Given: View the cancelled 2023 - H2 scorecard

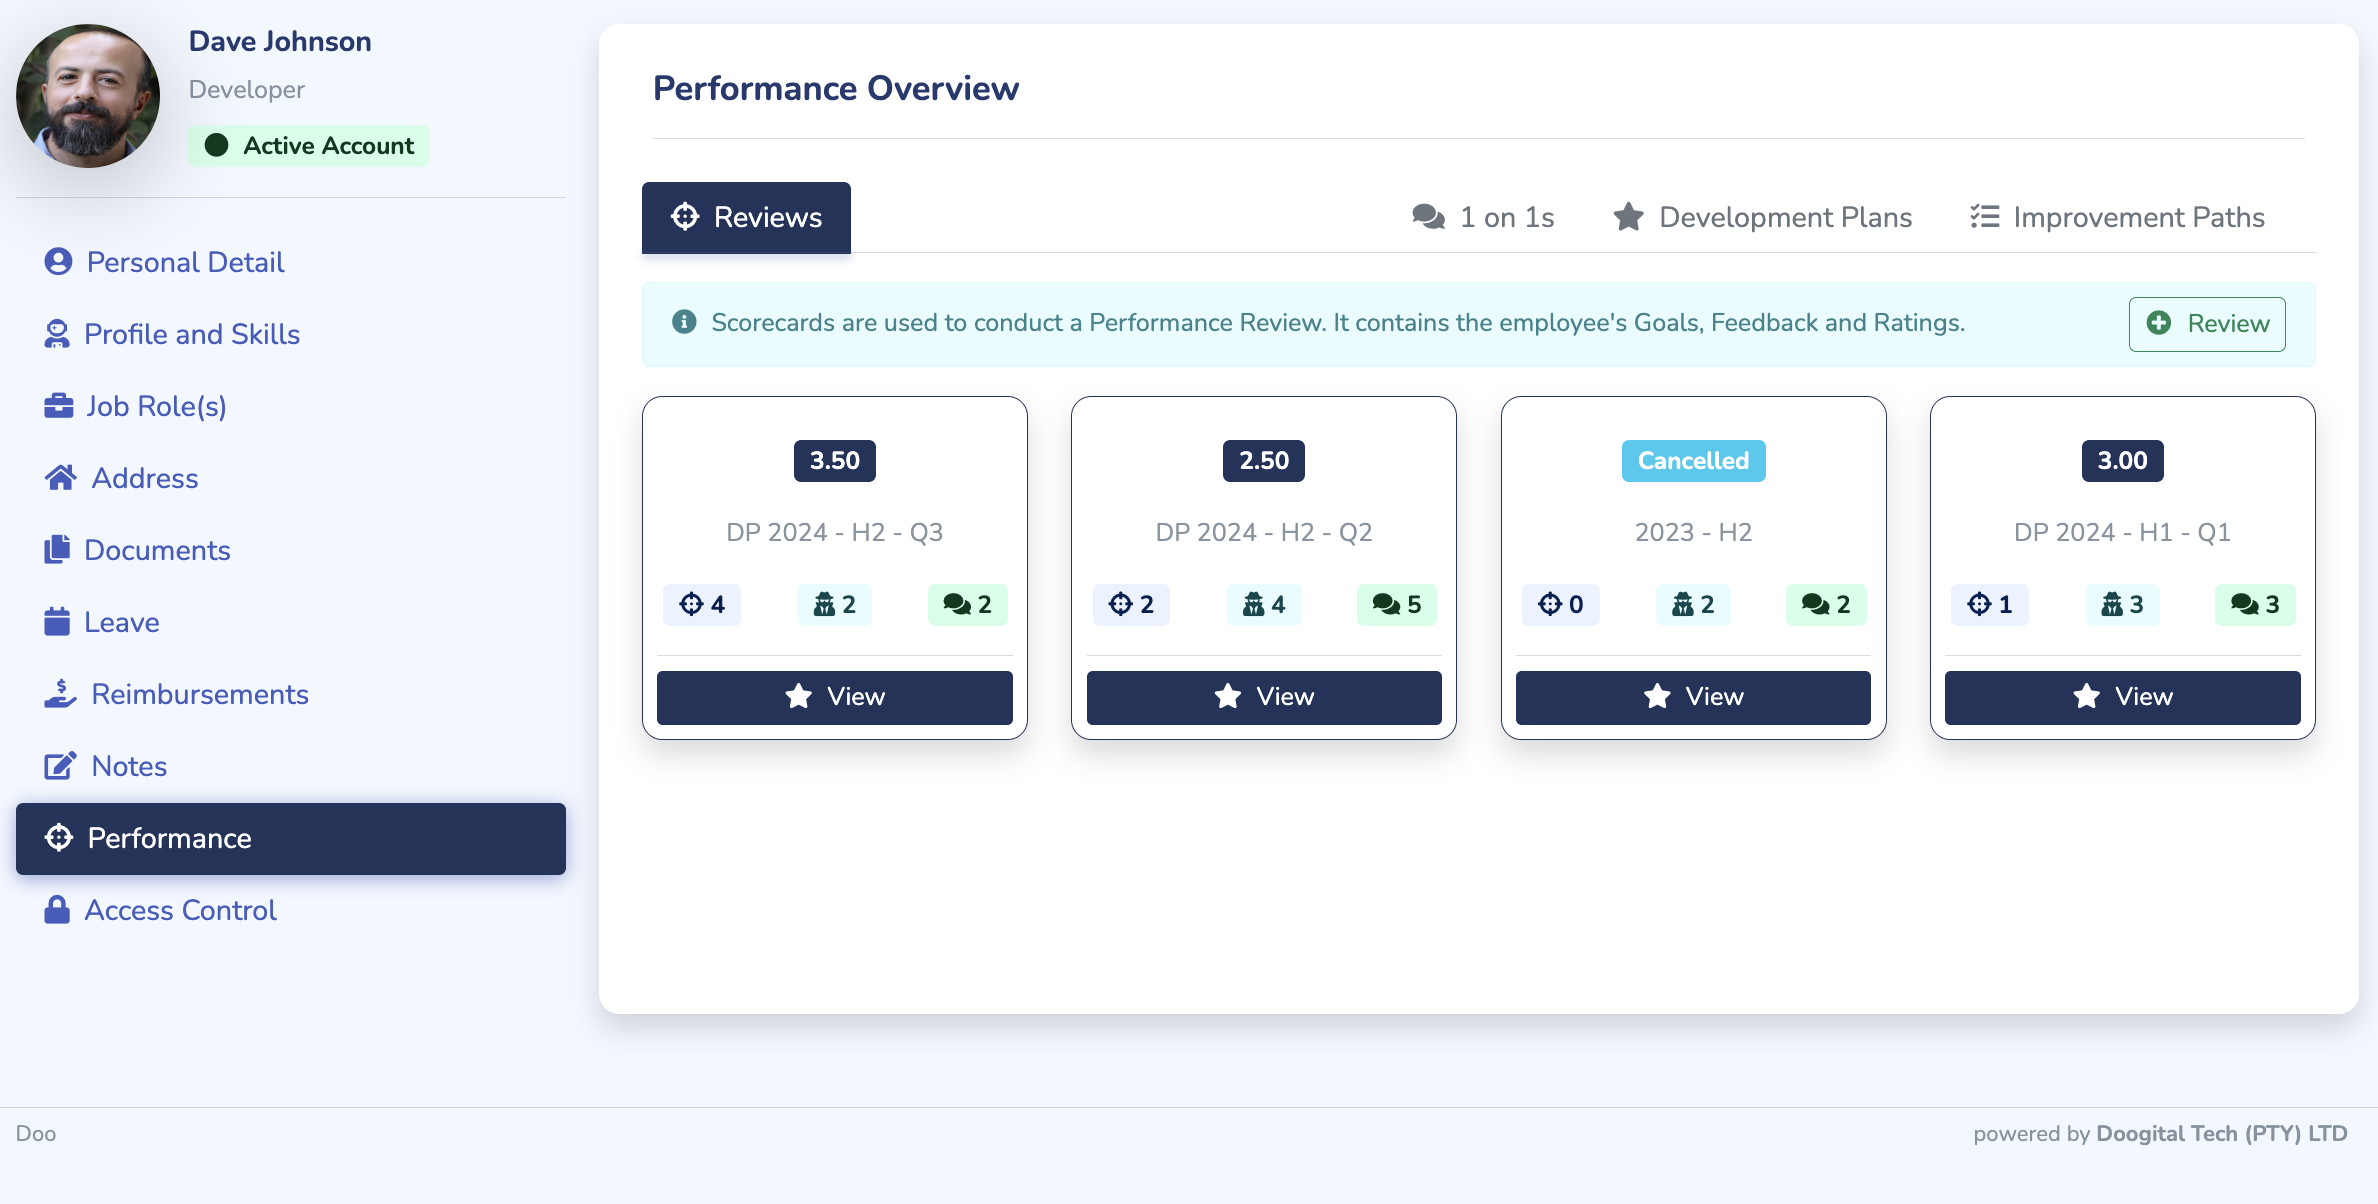Looking at the screenshot, I should pyautogui.click(x=1693, y=697).
